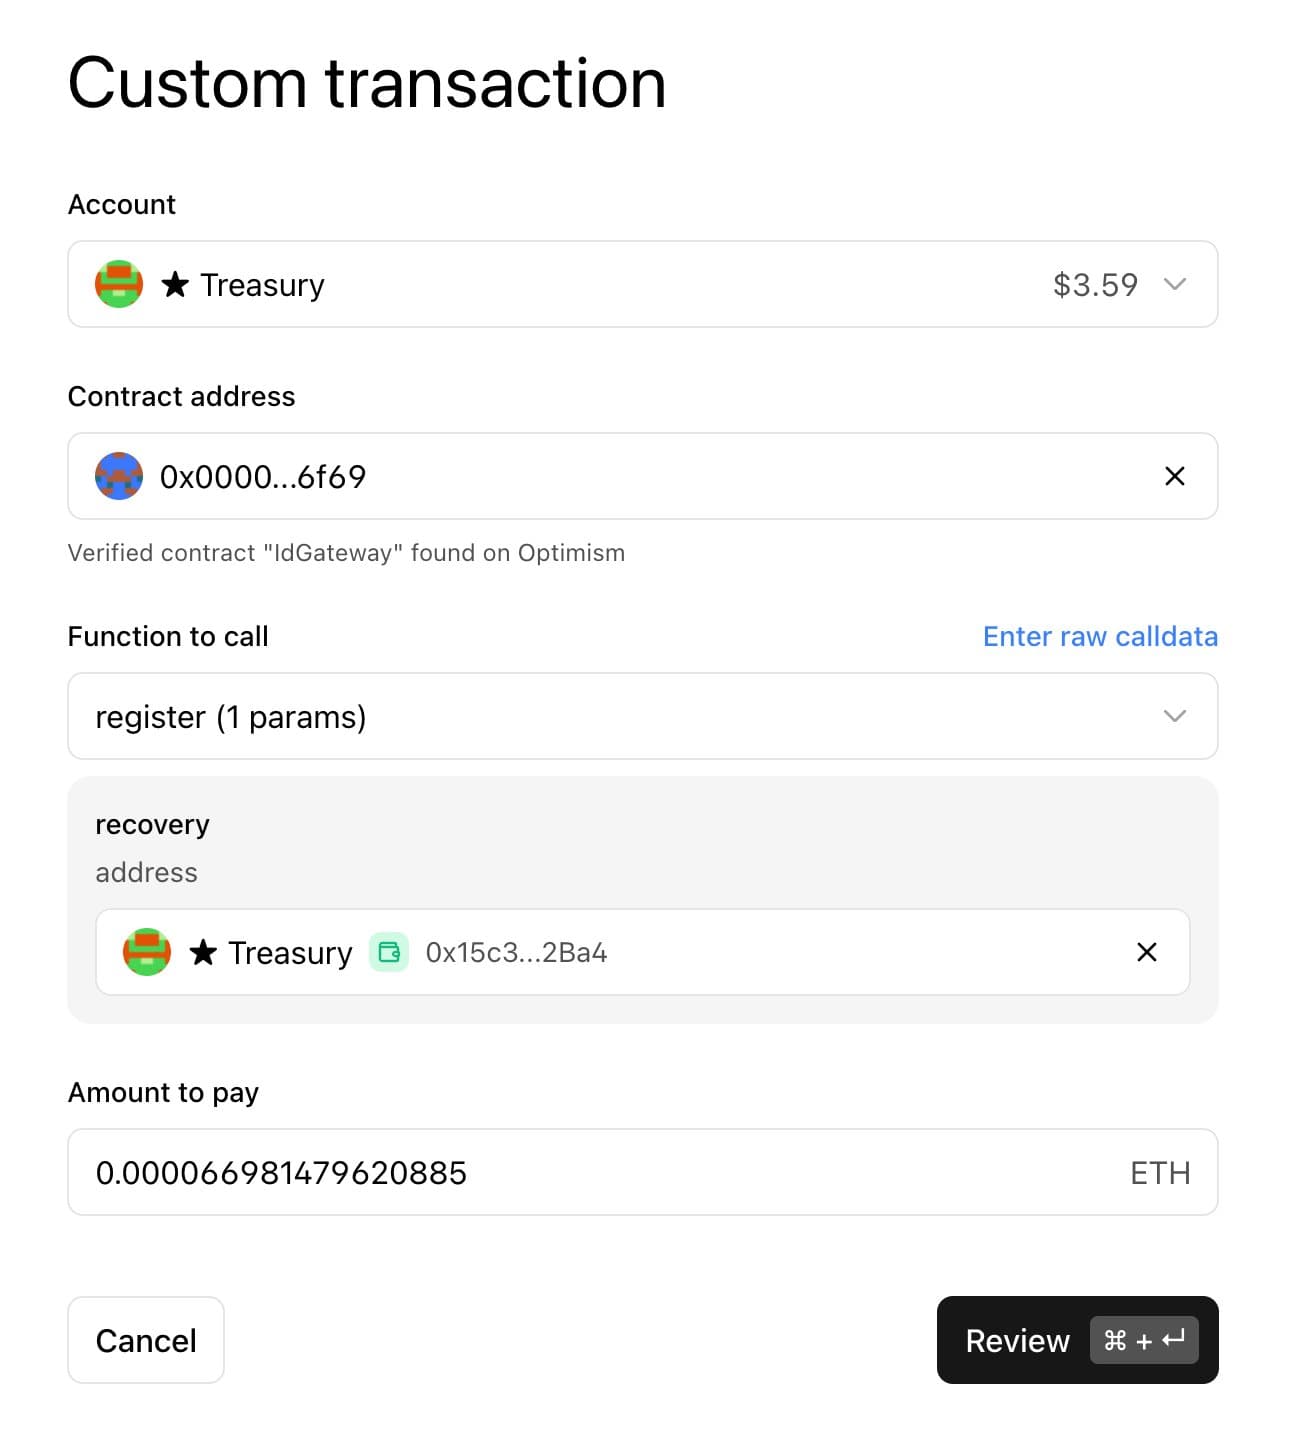The image size is (1300, 1456).
Task: Click the Enter raw calldata link
Action: (1099, 636)
